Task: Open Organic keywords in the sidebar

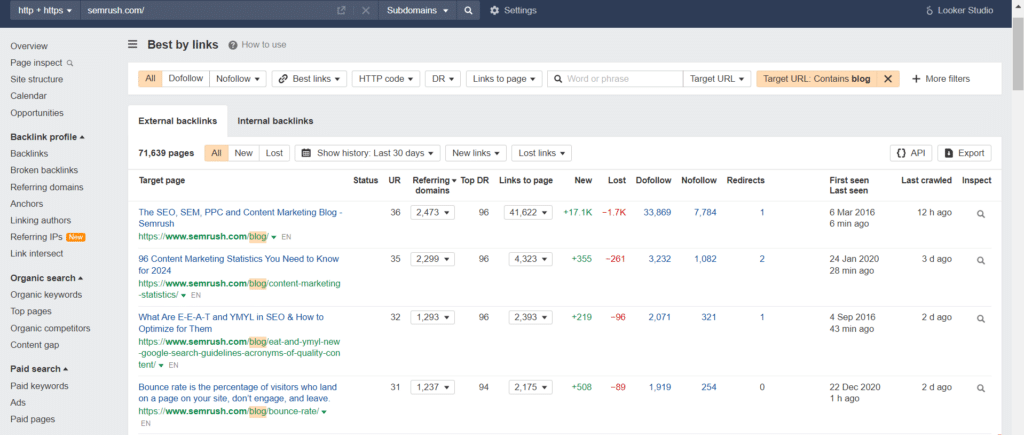Action: pos(46,295)
